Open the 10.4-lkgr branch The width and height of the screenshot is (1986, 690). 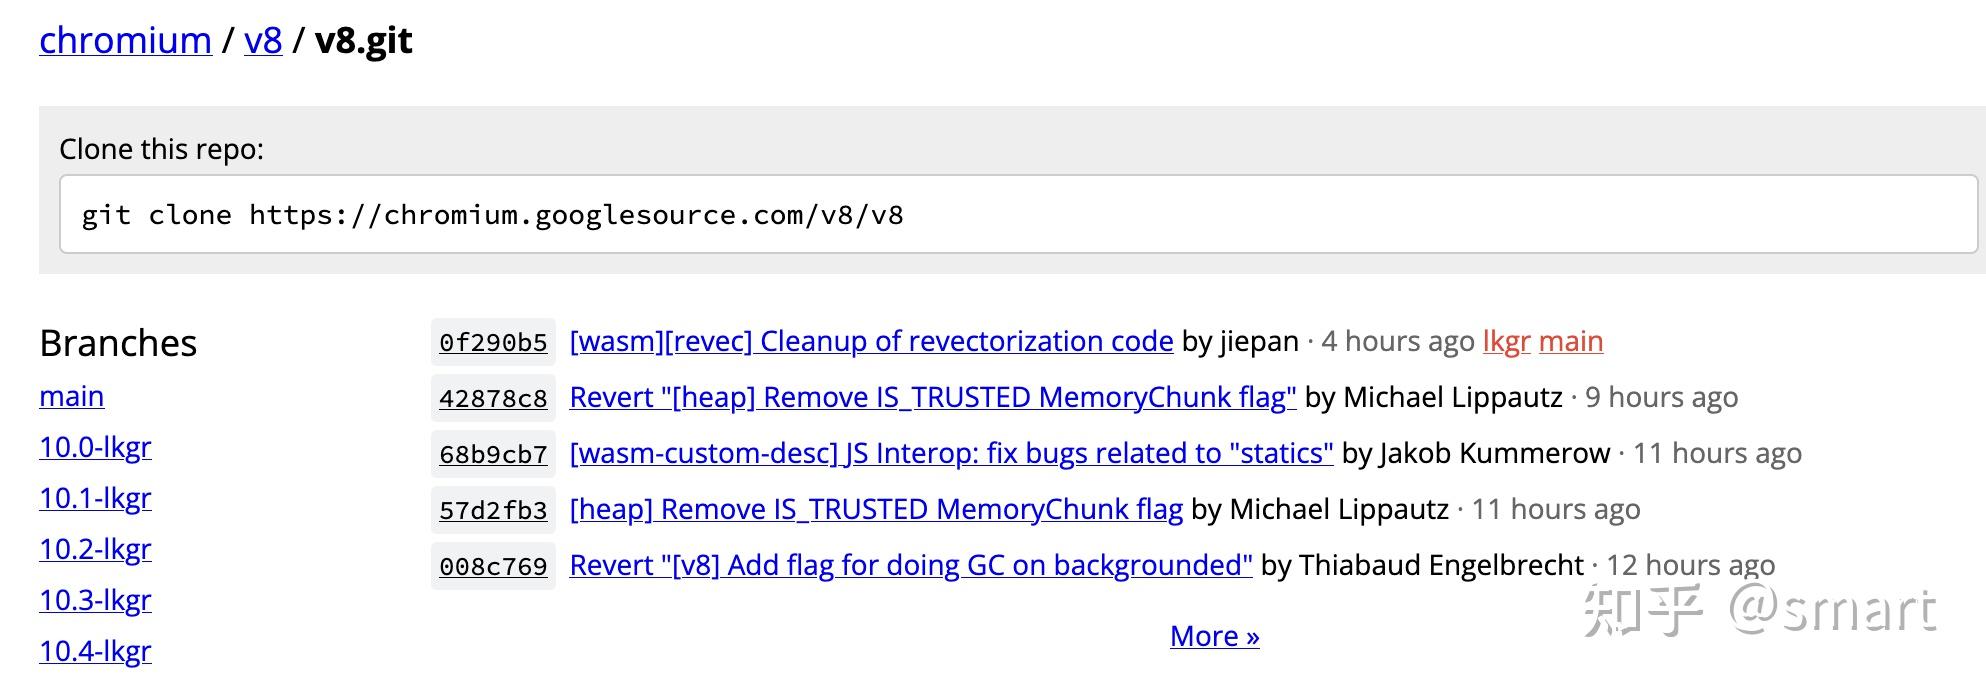click(x=95, y=652)
